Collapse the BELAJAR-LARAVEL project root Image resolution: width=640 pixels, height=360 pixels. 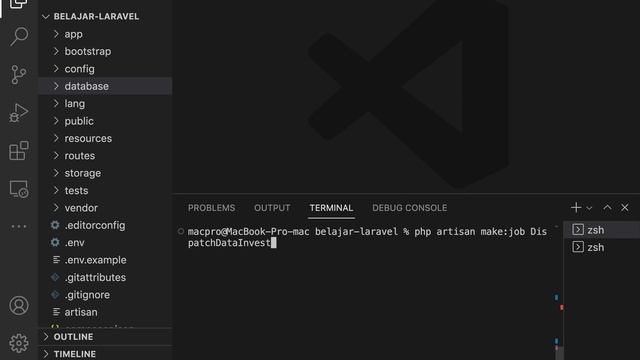(105, 16)
